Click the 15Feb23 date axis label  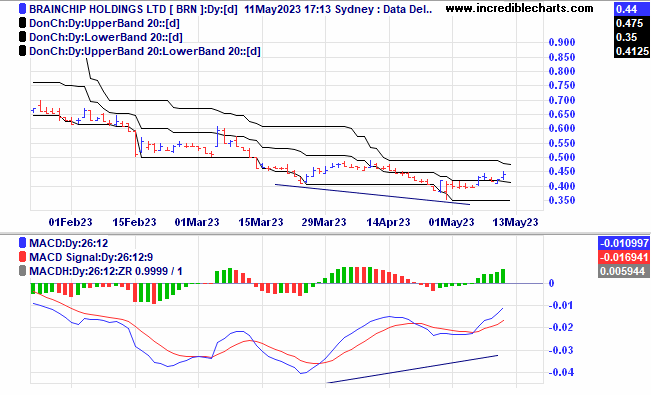click(135, 222)
